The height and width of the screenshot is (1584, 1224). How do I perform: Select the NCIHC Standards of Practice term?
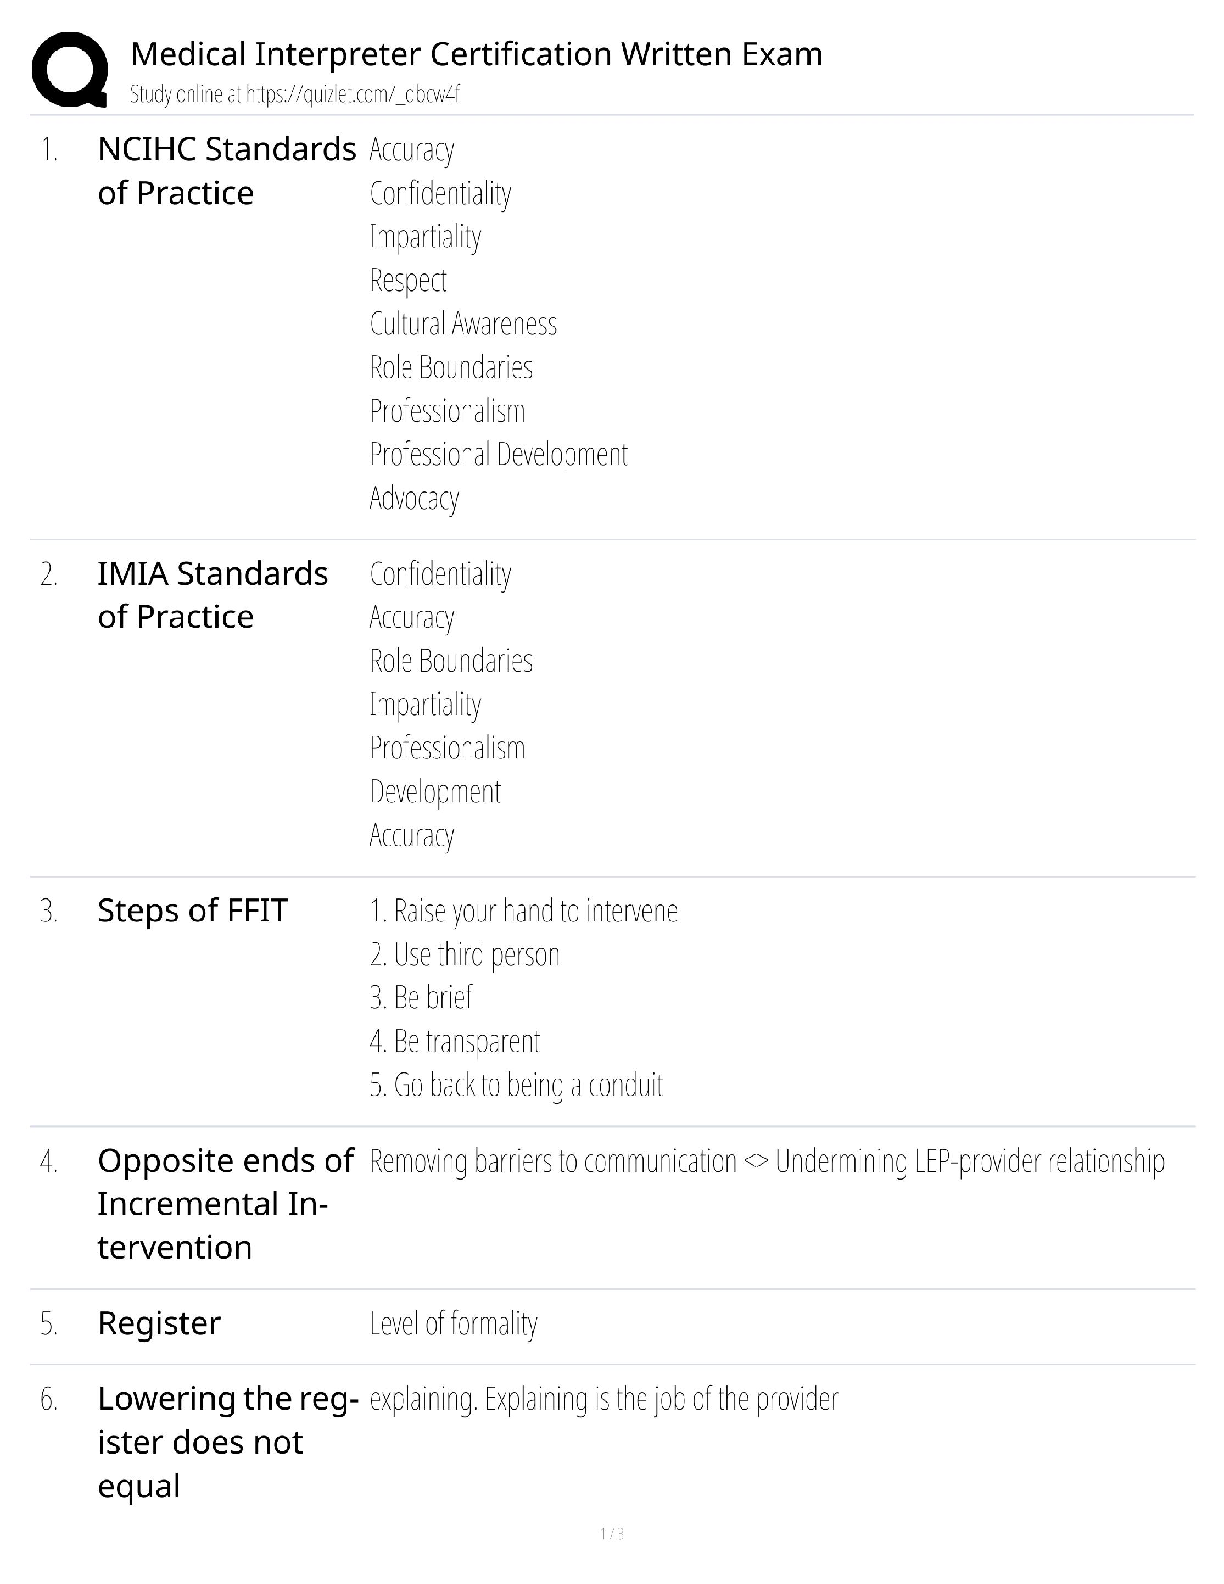tap(226, 171)
